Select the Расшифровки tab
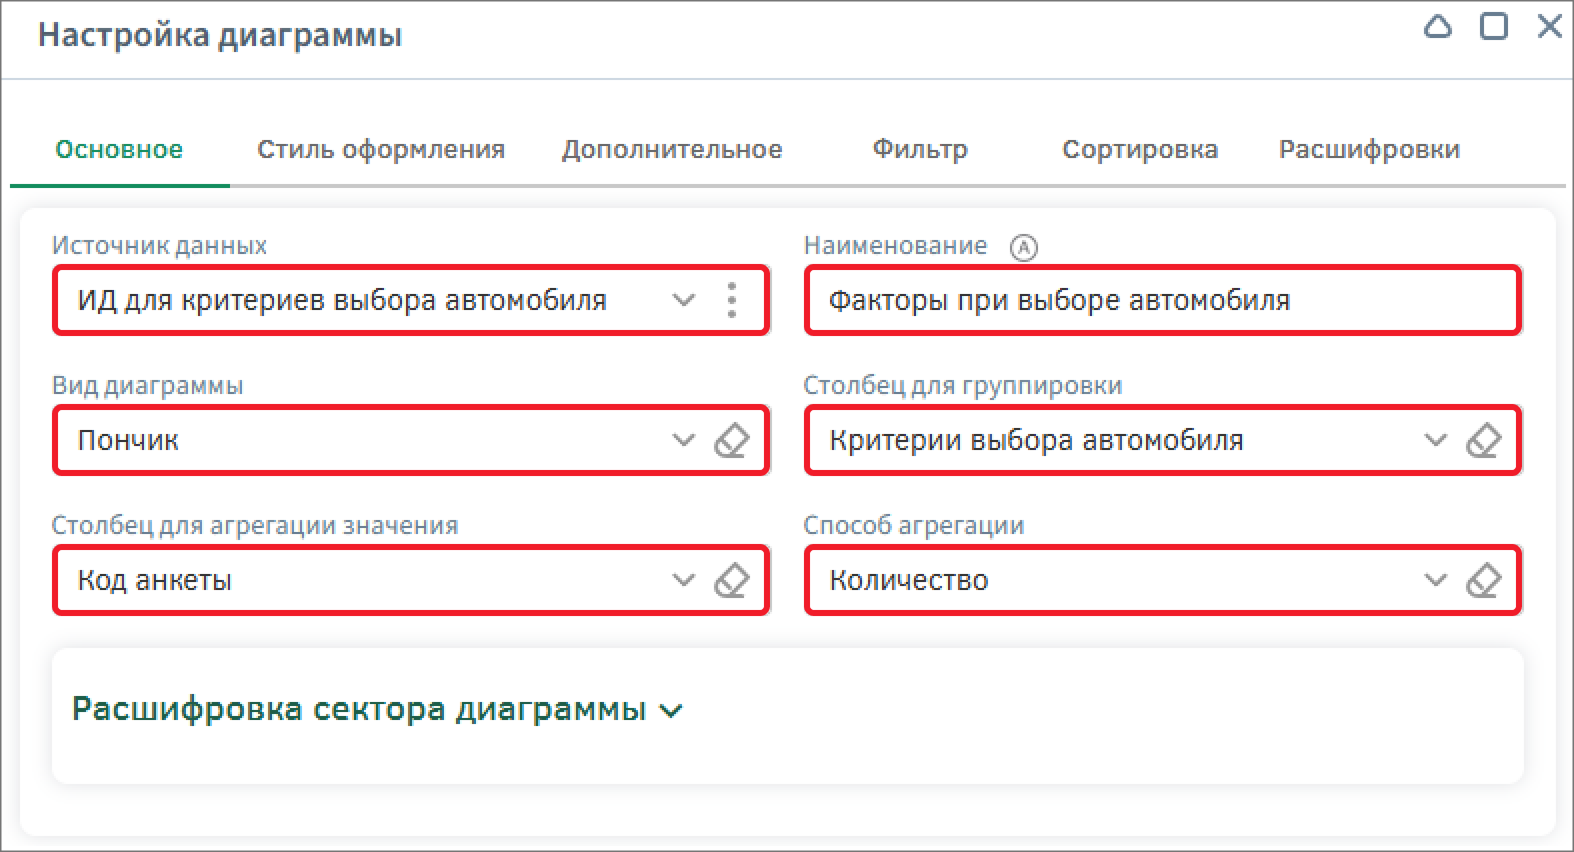The image size is (1574, 852). click(1369, 150)
